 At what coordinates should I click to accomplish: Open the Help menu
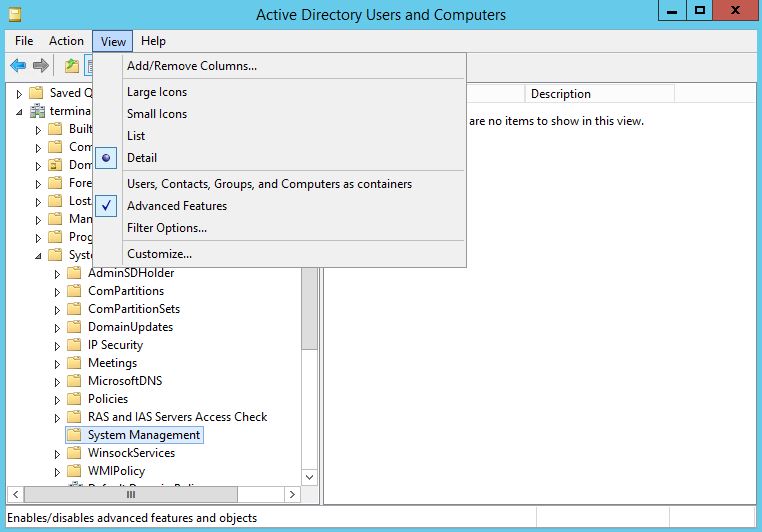click(x=153, y=41)
